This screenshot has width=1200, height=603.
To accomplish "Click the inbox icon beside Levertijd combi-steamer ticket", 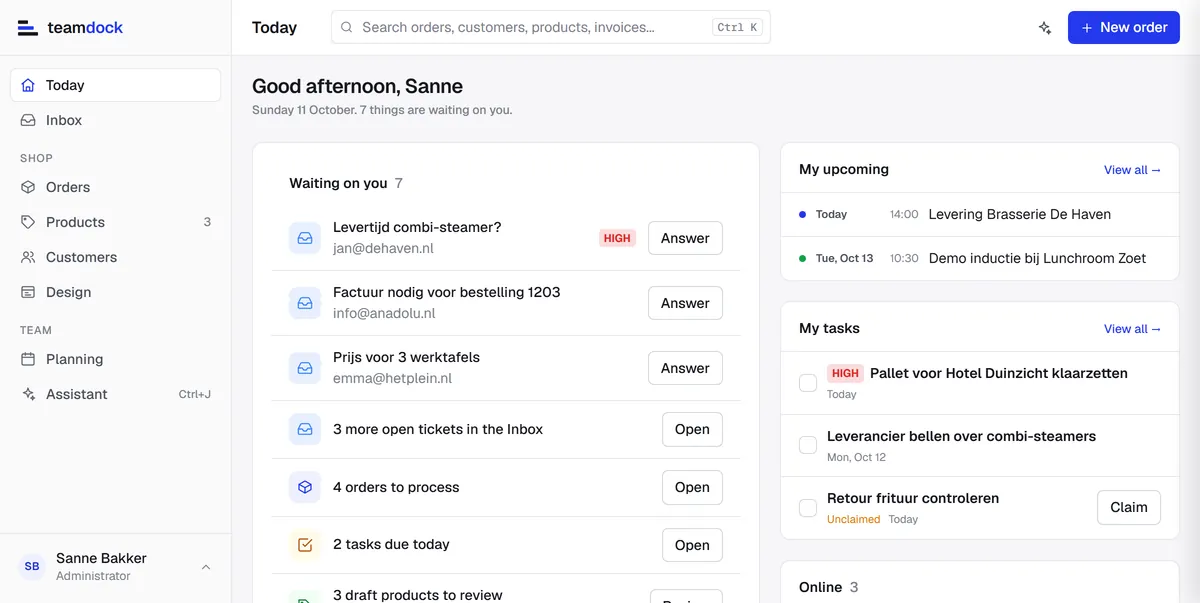I will pos(305,238).
